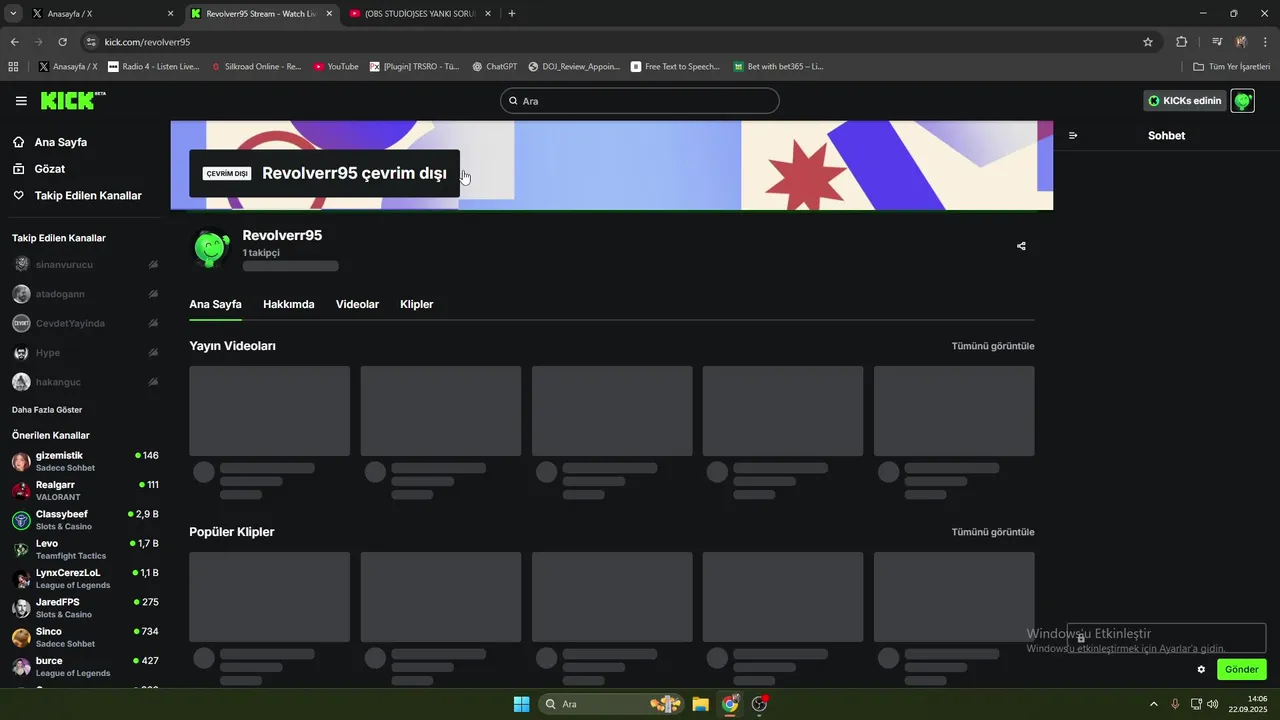Open sinanvurucu followed channel
This screenshot has height=720, width=1280.
[x=85, y=264]
